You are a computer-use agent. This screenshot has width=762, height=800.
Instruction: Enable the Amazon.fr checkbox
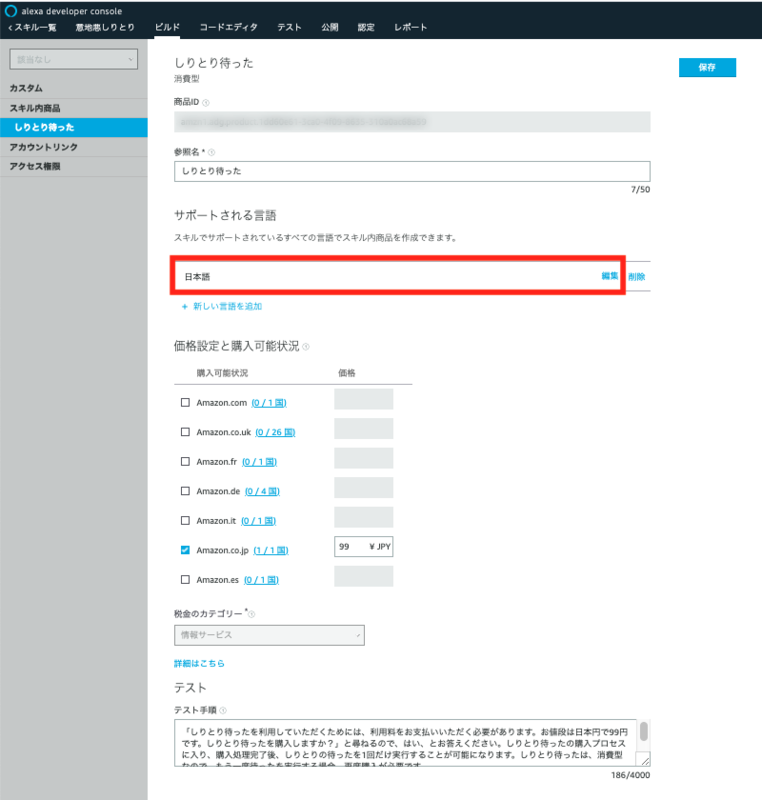185,462
